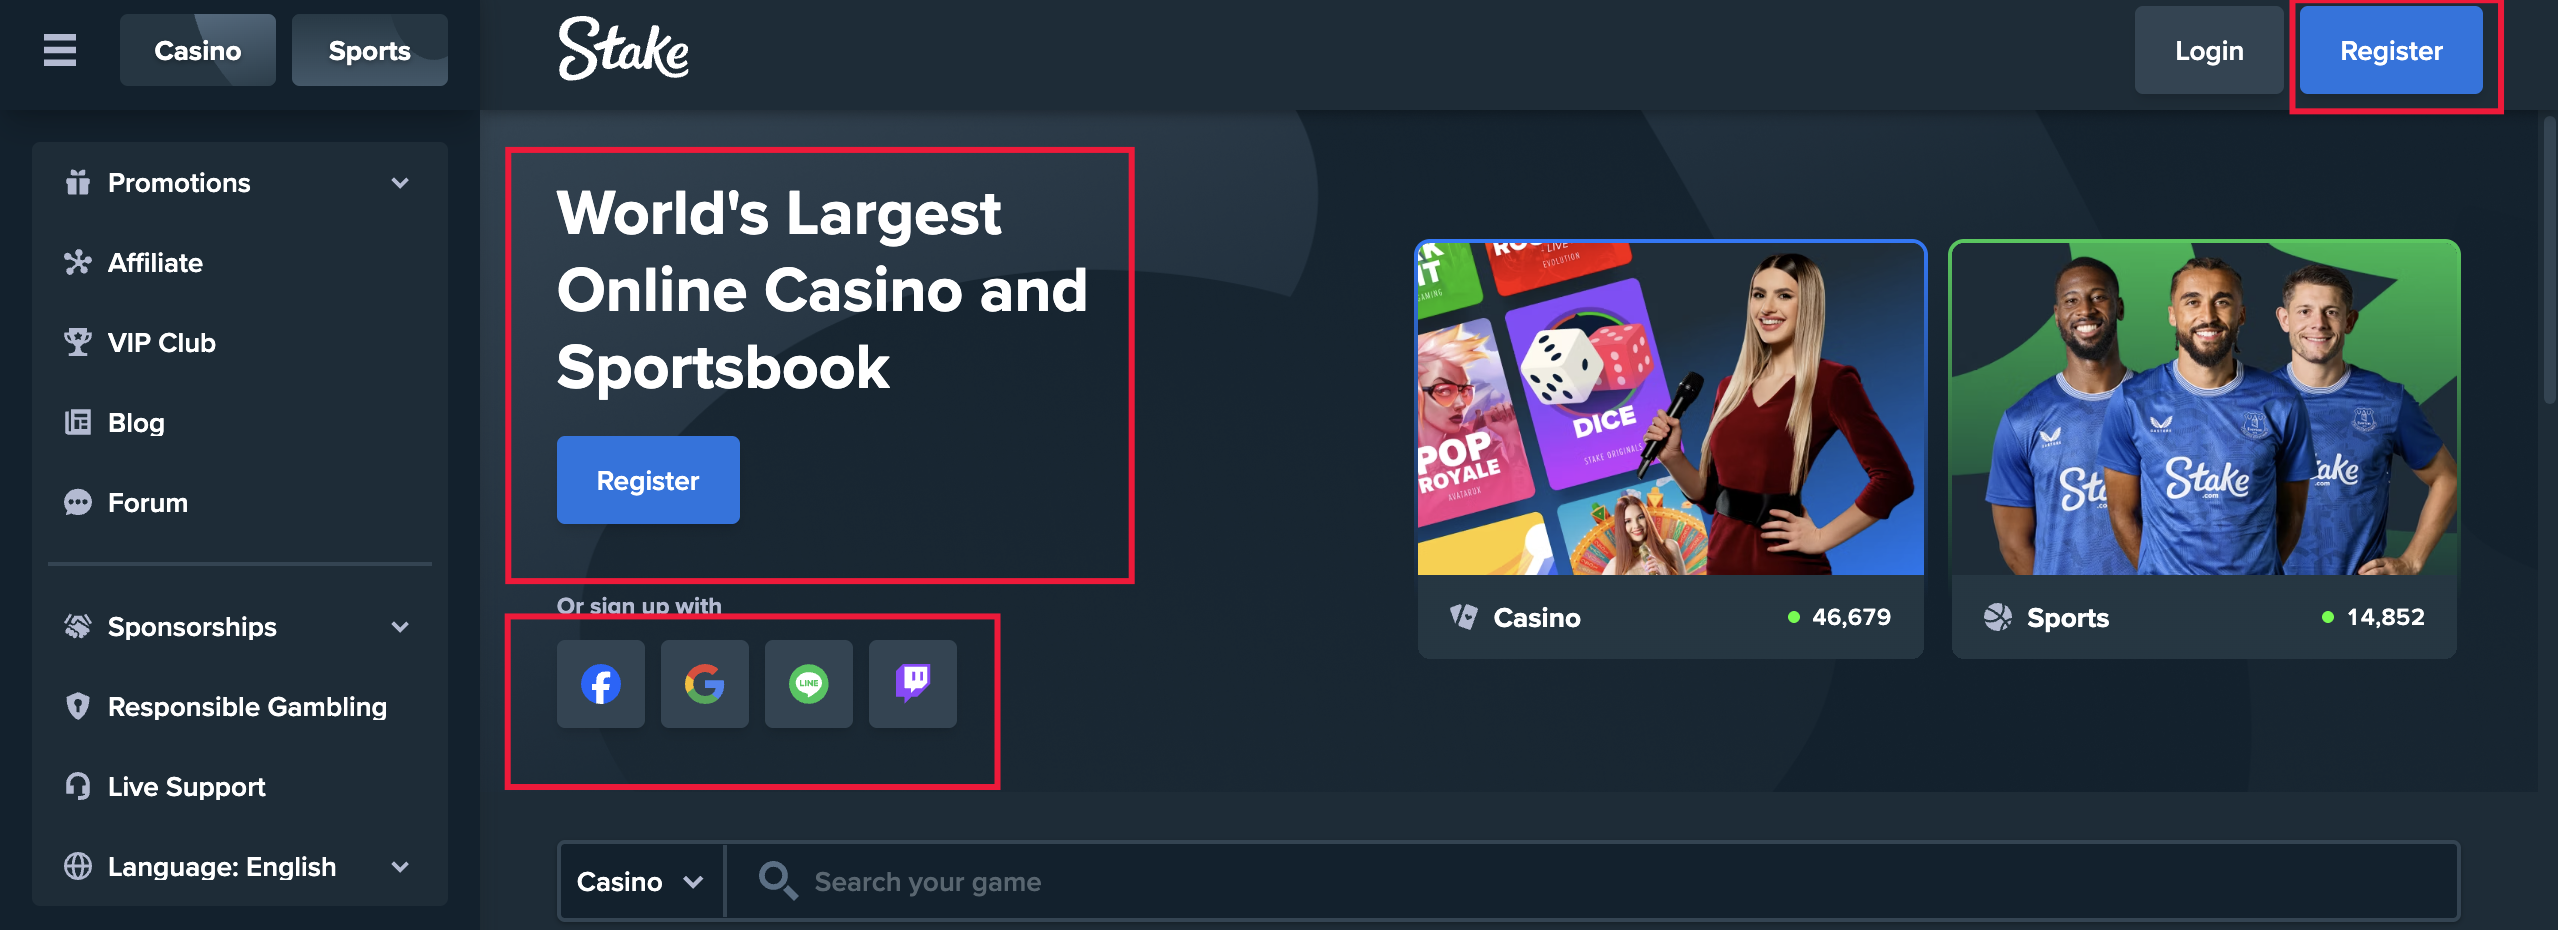2558x930 pixels.
Task: Open the Sports card with footballers
Action: (2204, 449)
